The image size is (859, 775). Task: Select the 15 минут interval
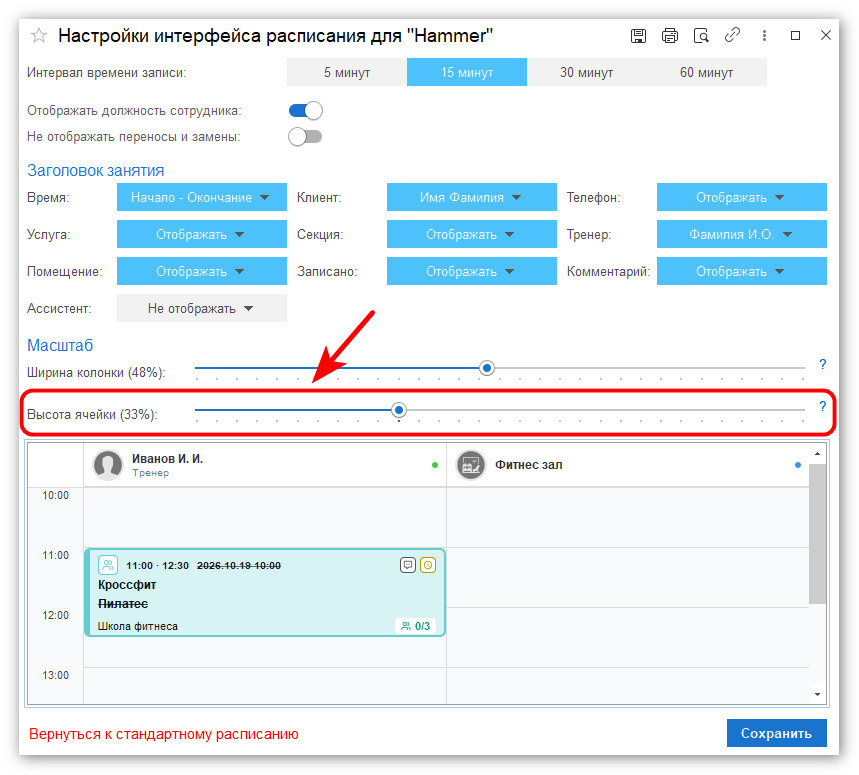point(467,72)
